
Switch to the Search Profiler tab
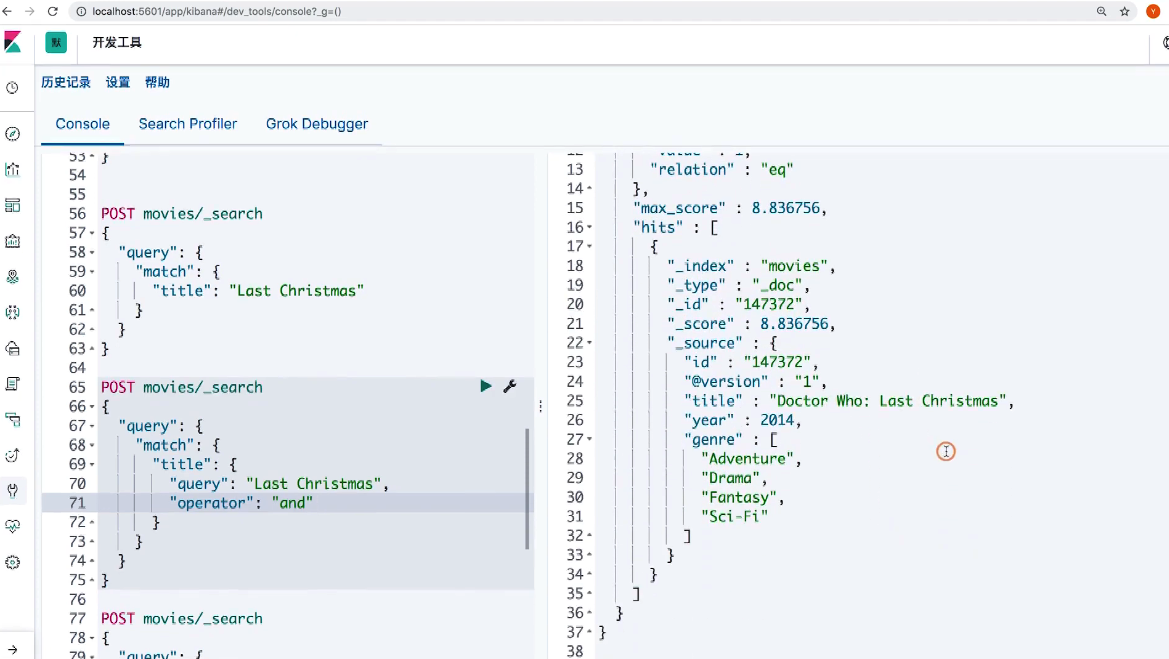tap(188, 124)
